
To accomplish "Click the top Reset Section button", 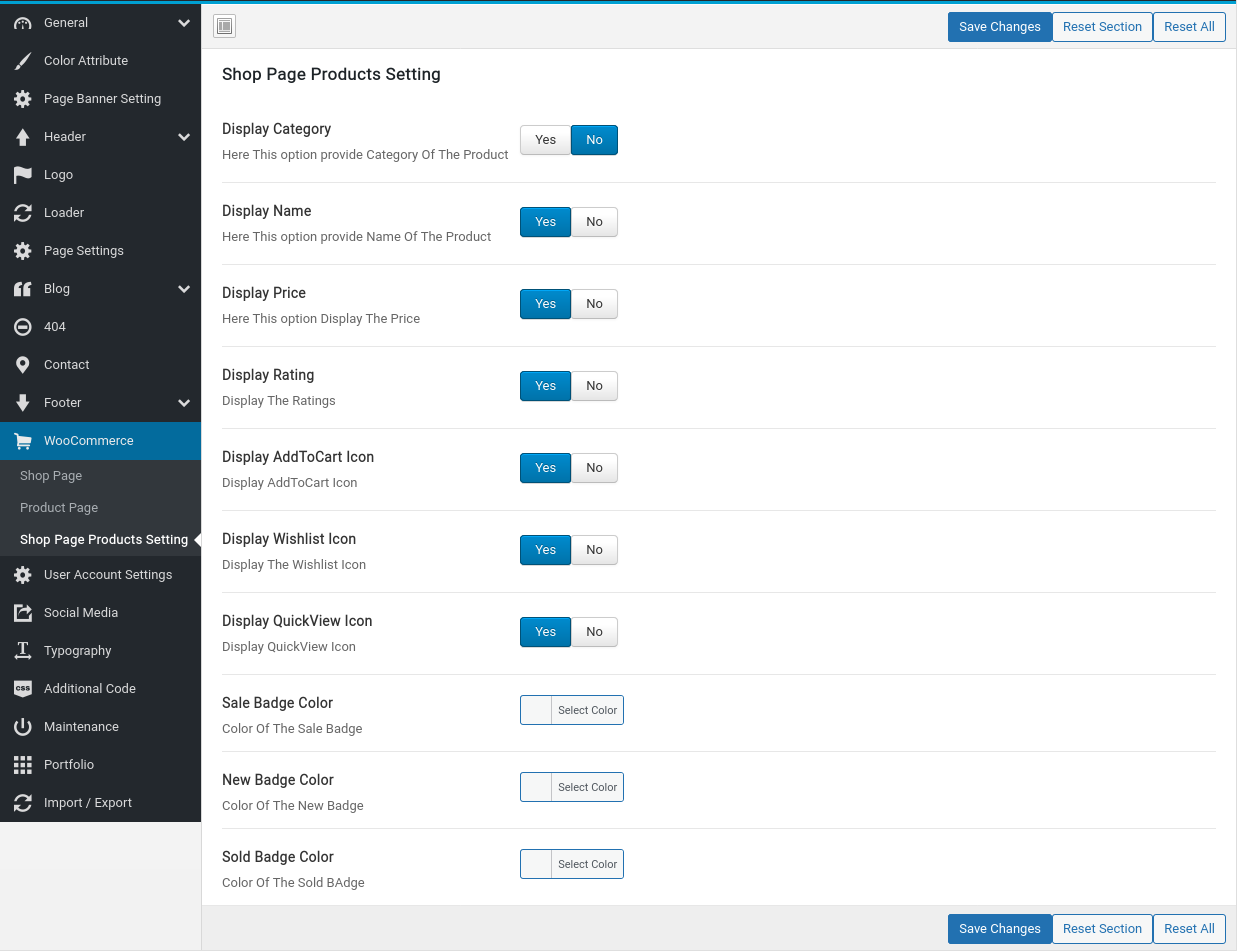I will (1102, 27).
